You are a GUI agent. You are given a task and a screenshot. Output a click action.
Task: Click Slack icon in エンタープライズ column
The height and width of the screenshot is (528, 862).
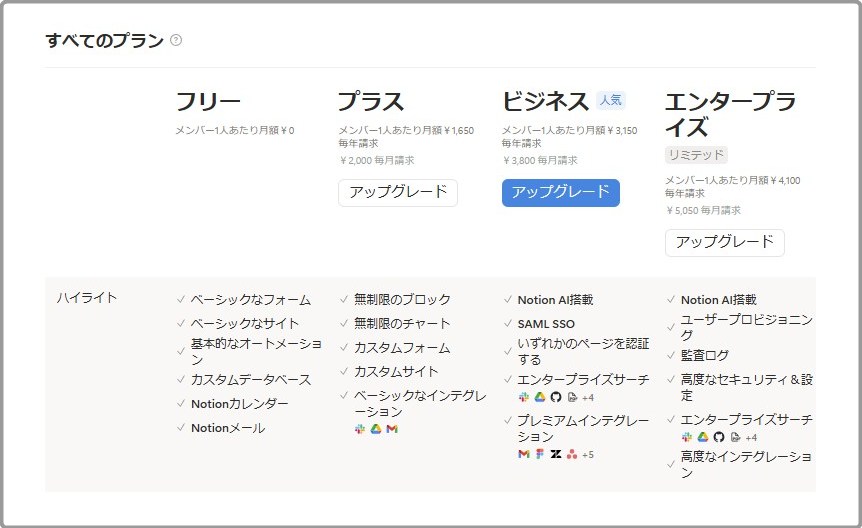click(x=687, y=437)
